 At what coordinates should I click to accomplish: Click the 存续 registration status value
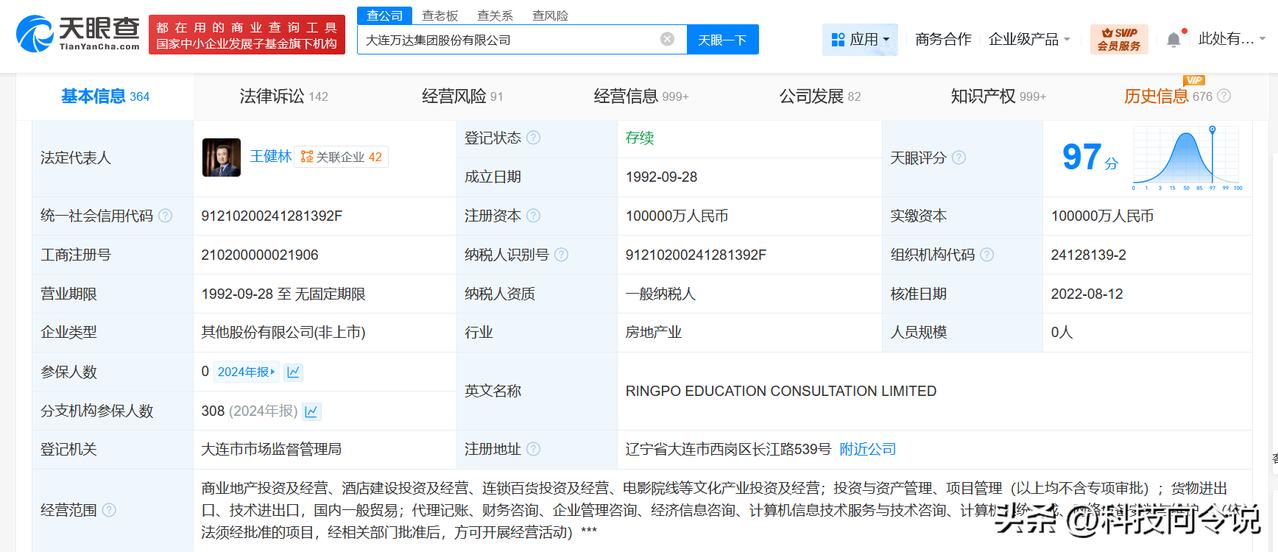[640, 138]
